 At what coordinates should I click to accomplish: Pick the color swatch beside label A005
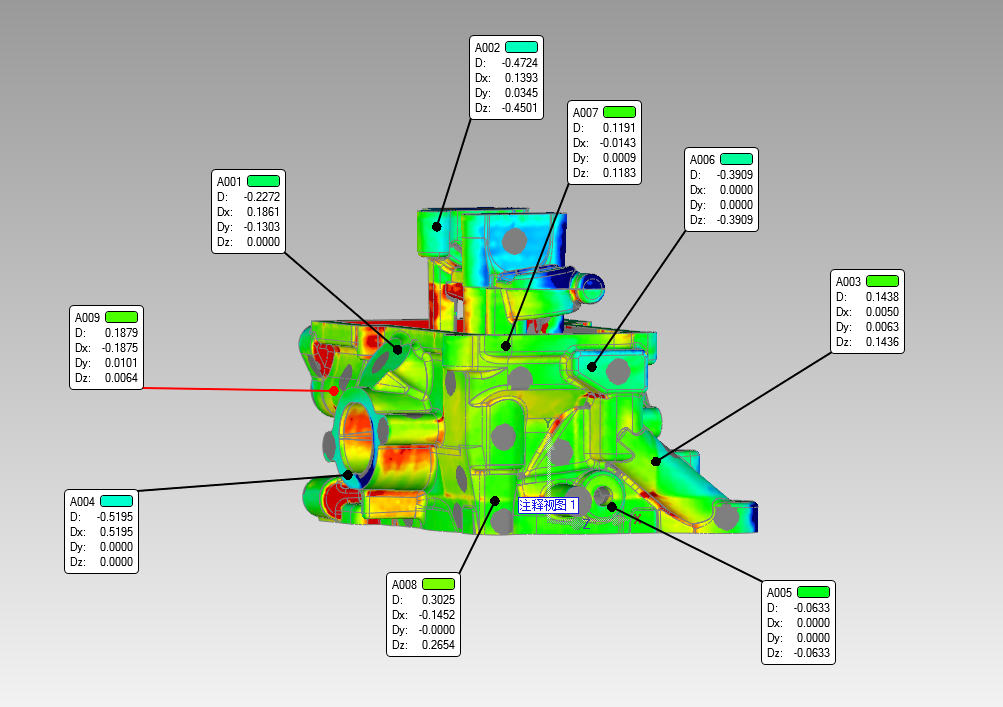[x=813, y=592]
